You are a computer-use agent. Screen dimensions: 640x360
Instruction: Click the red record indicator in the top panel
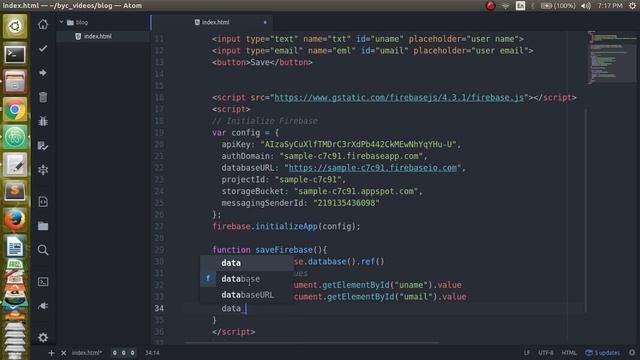click(x=490, y=6)
